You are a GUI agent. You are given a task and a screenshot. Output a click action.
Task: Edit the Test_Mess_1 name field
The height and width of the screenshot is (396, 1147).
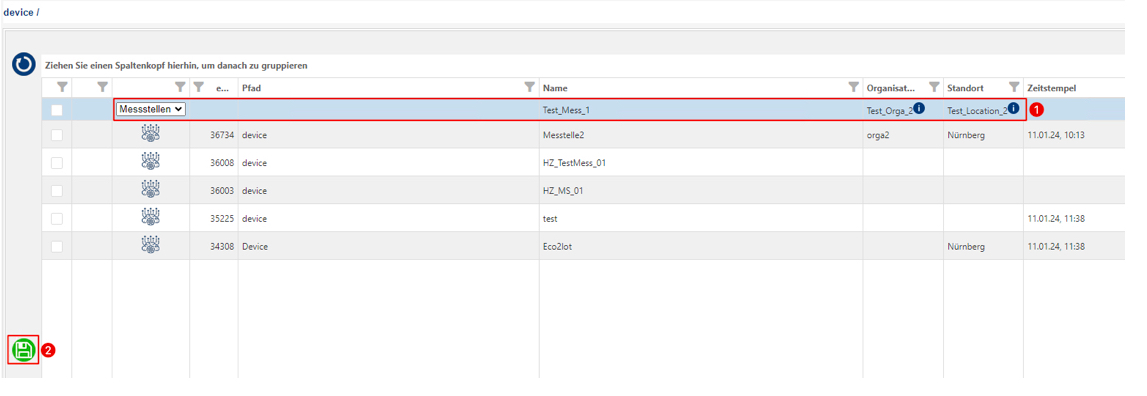(701, 110)
